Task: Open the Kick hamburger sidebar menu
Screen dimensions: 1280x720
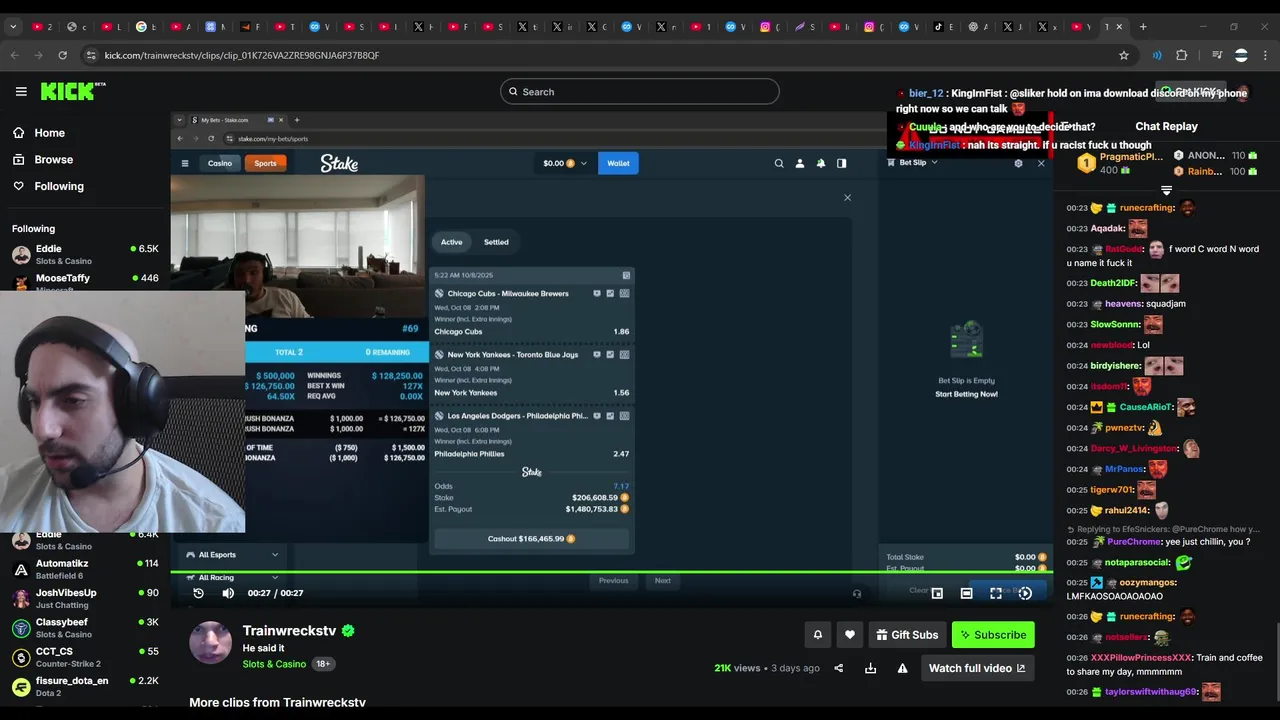Action: (21, 91)
